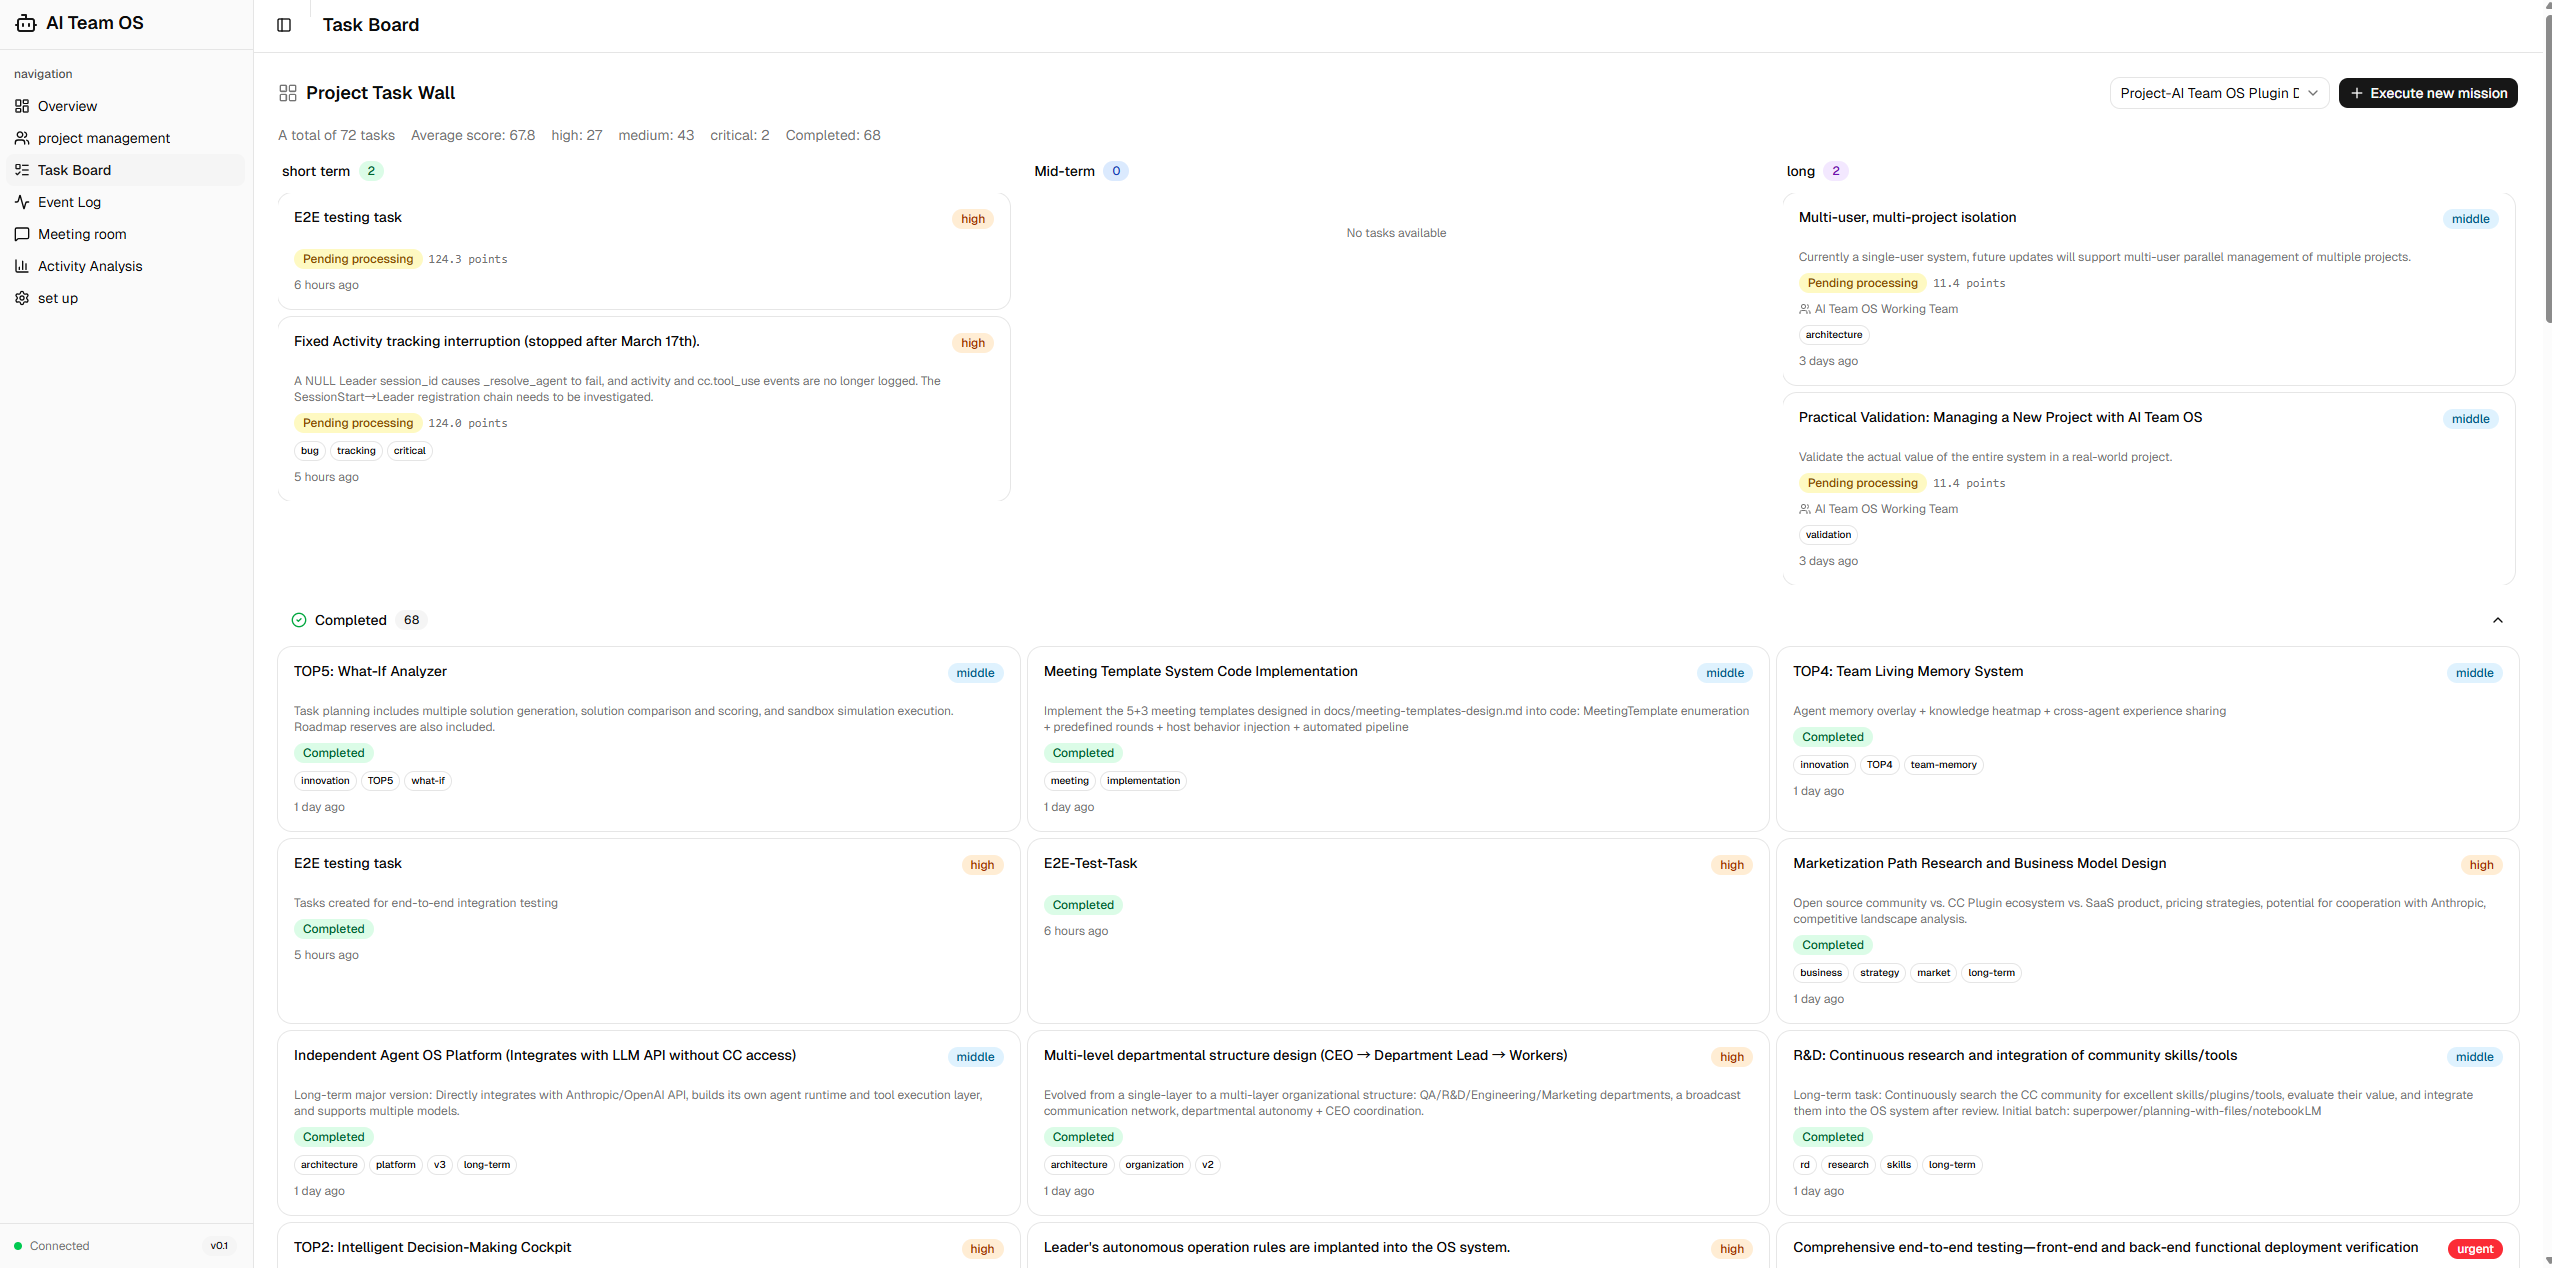Click the AI Team OS logo icon
This screenshot has height=1268, width=2552.
tap(25, 22)
